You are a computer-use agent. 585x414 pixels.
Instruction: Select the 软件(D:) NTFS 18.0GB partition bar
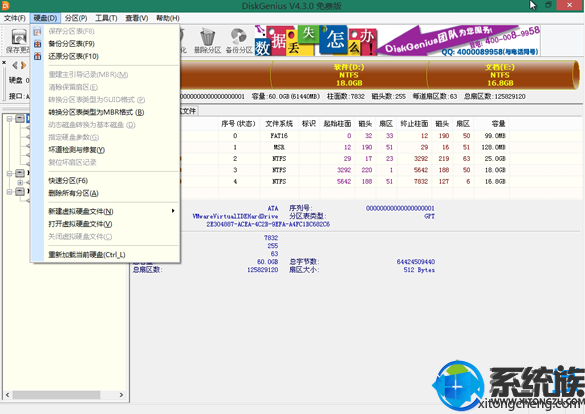[349, 75]
